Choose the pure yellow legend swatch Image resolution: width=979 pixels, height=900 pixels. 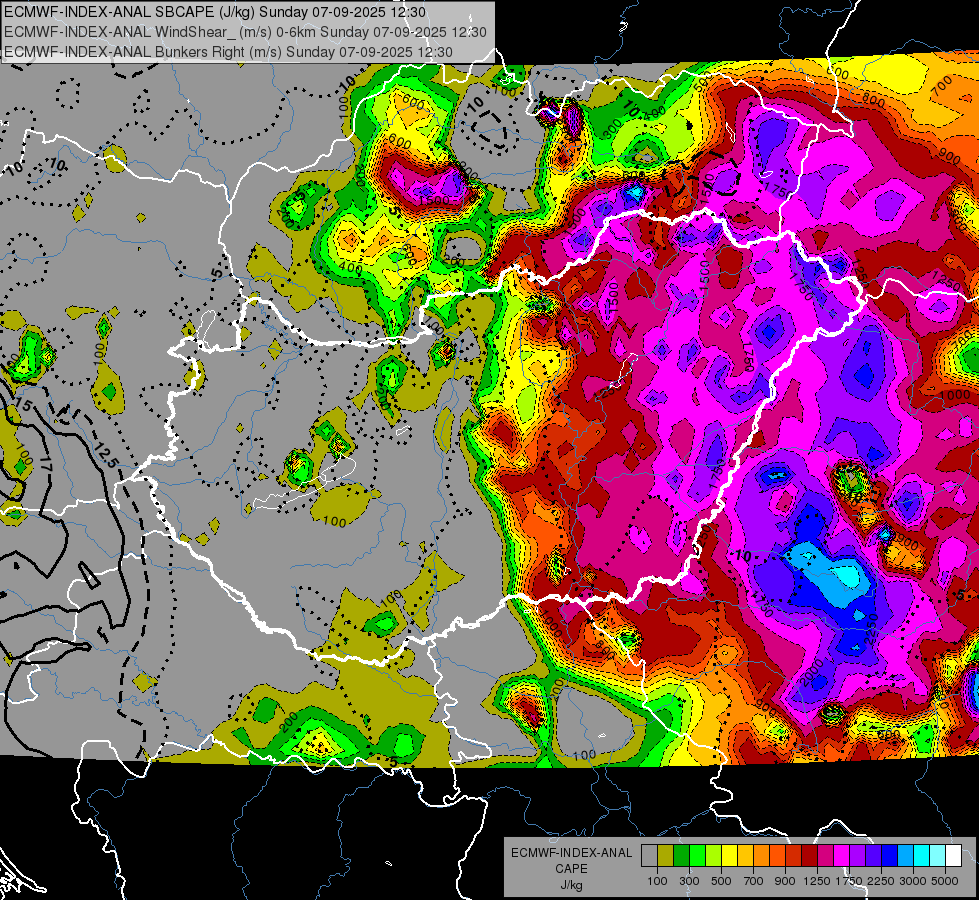(729, 856)
